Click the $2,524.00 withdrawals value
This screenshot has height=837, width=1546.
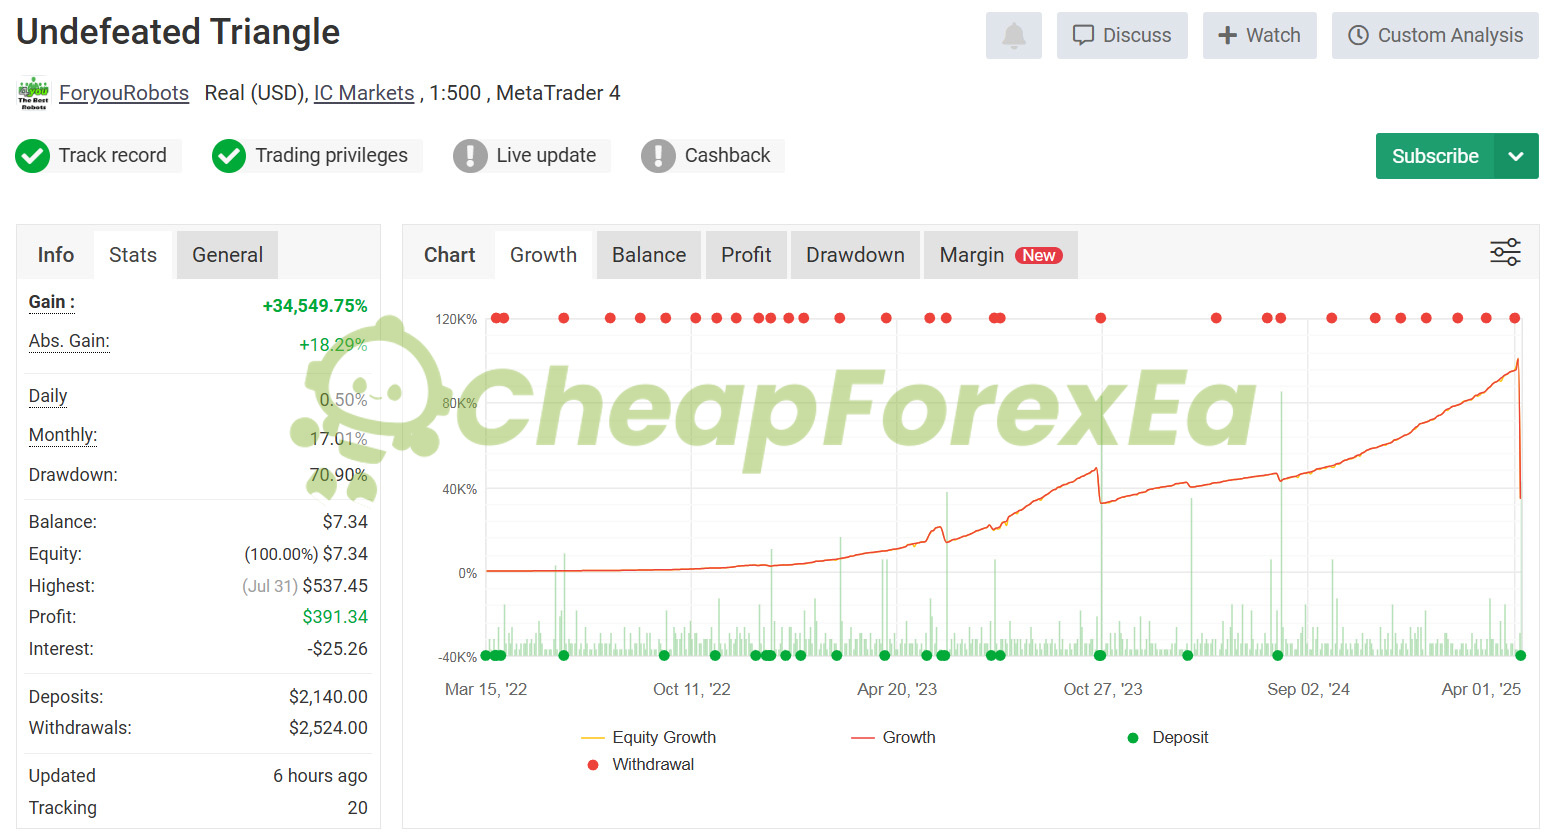[328, 728]
